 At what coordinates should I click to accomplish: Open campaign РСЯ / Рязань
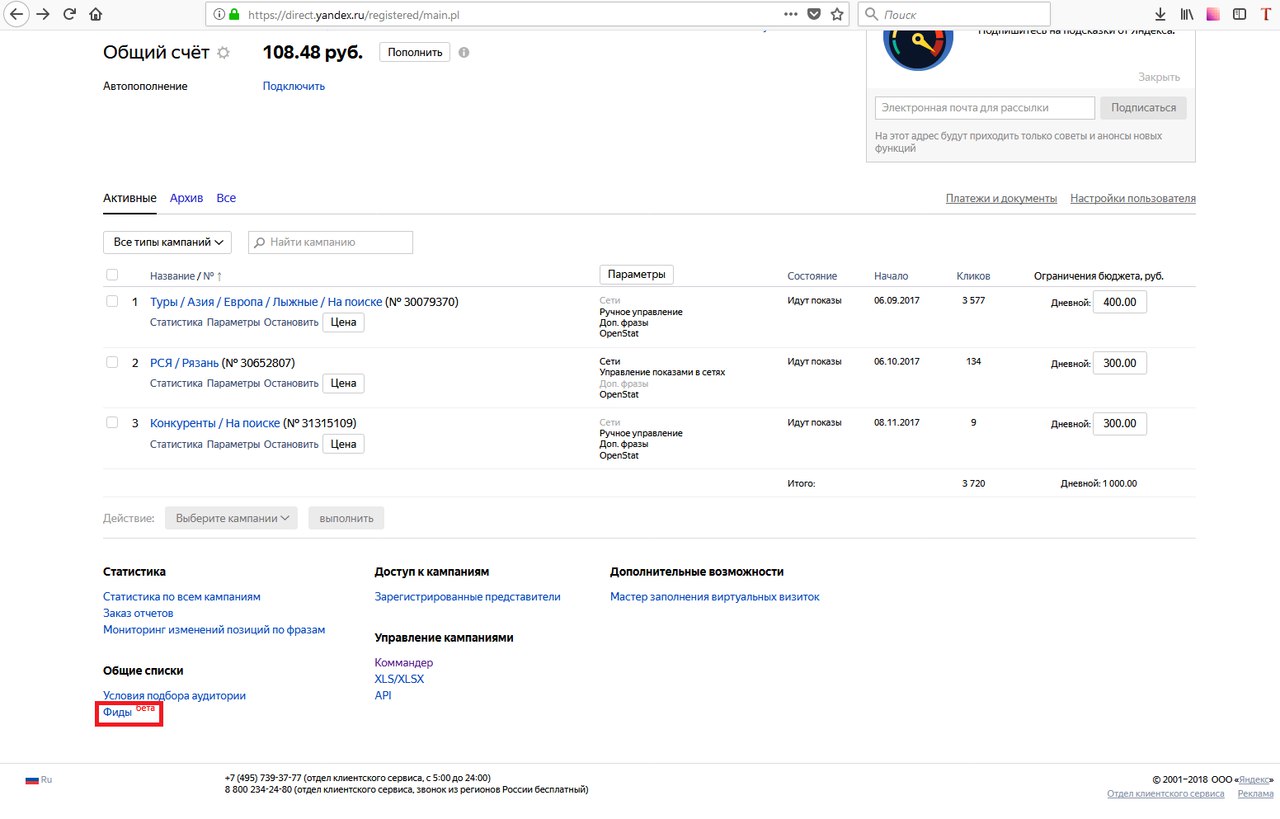(184, 362)
